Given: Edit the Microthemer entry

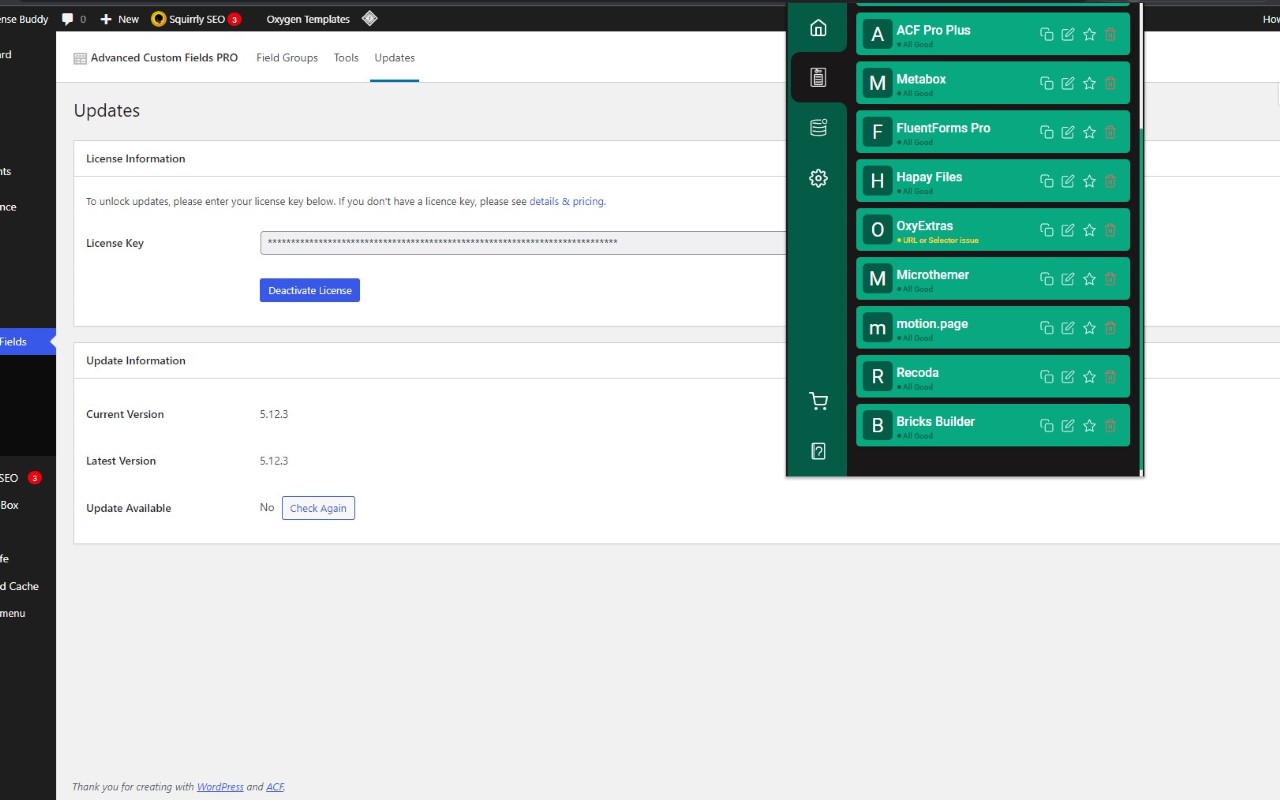Looking at the screenshot, I should [1068, 279].
